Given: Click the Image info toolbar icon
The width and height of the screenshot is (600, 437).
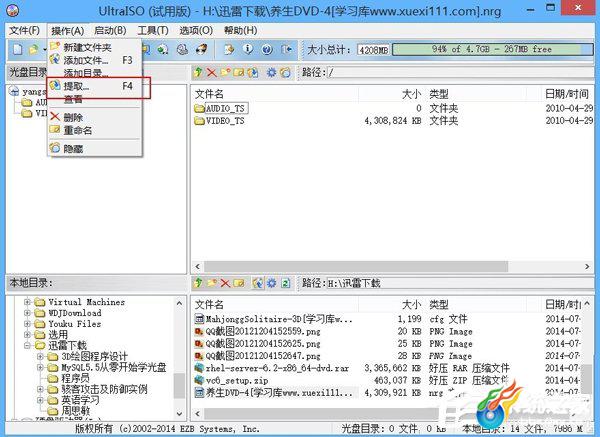Looking at the screenshot, I should click(248, 49).
